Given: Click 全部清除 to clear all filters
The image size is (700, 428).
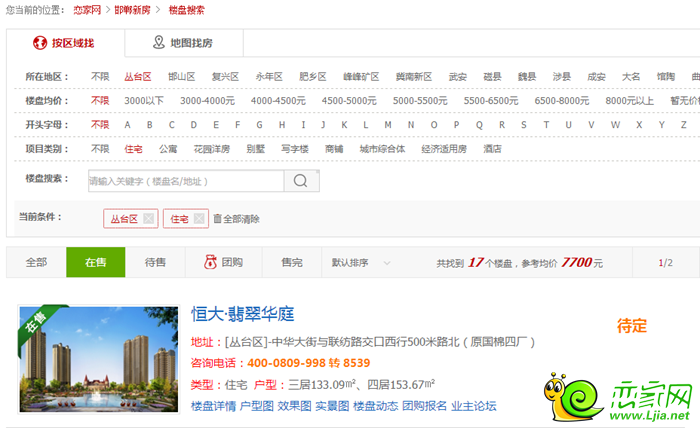Looking at the screenshot, I should tap(241, 219).
